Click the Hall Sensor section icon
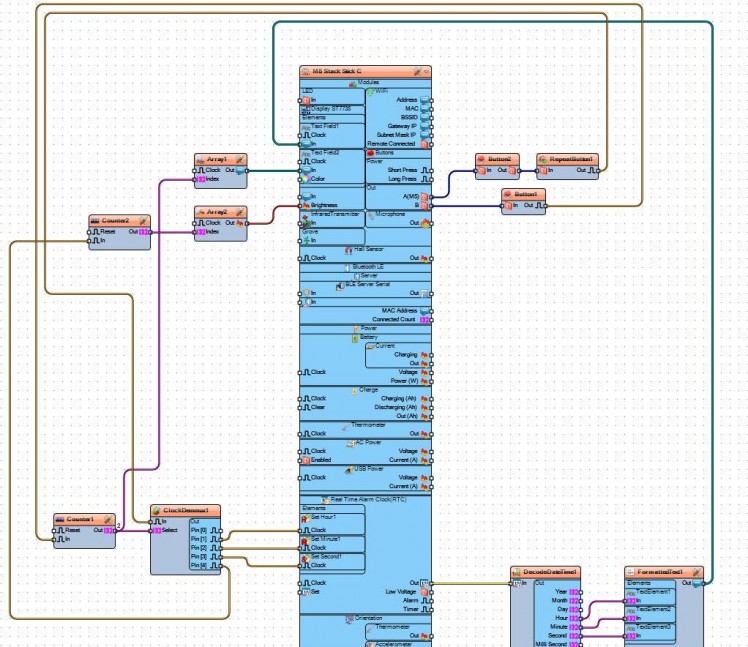Image resolution: width=748 pixels, height=647 pixels. click(x=349, y=250)
